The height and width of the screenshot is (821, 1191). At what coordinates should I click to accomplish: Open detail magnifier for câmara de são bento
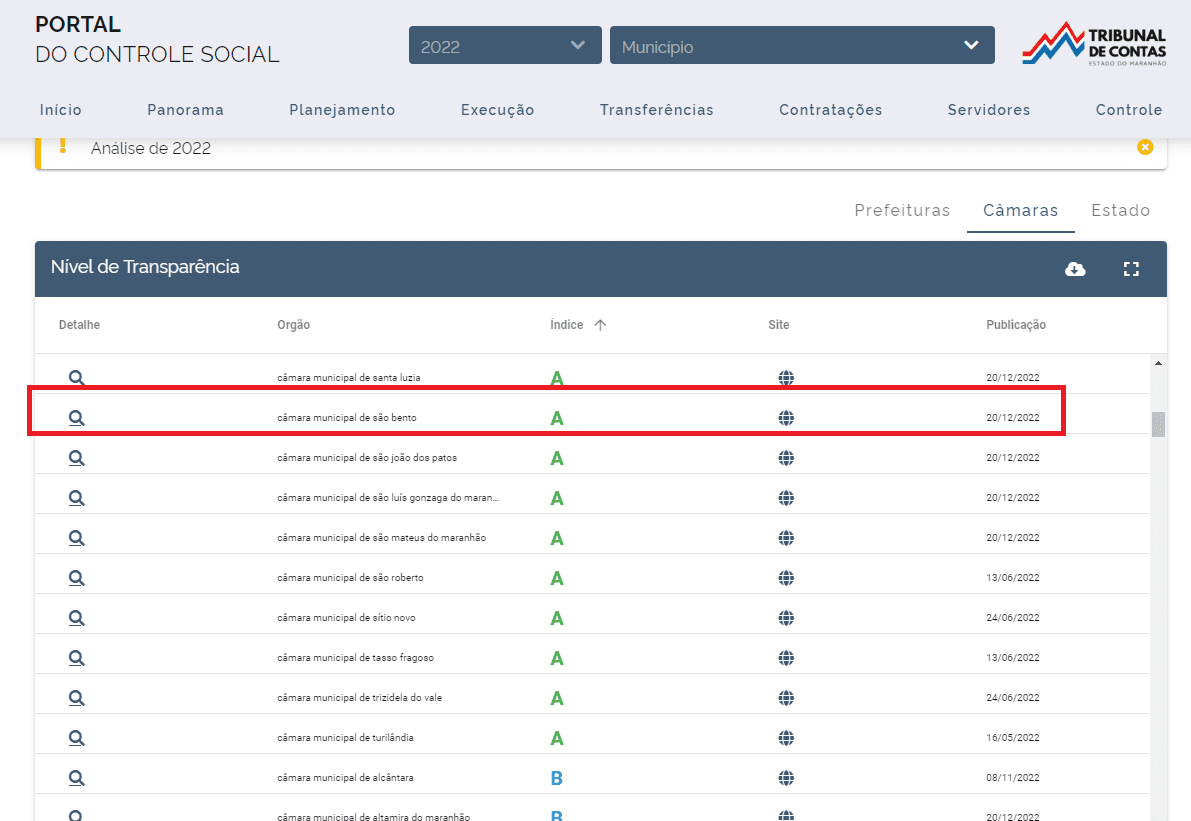pyautogui.click(x=77, y=418)
